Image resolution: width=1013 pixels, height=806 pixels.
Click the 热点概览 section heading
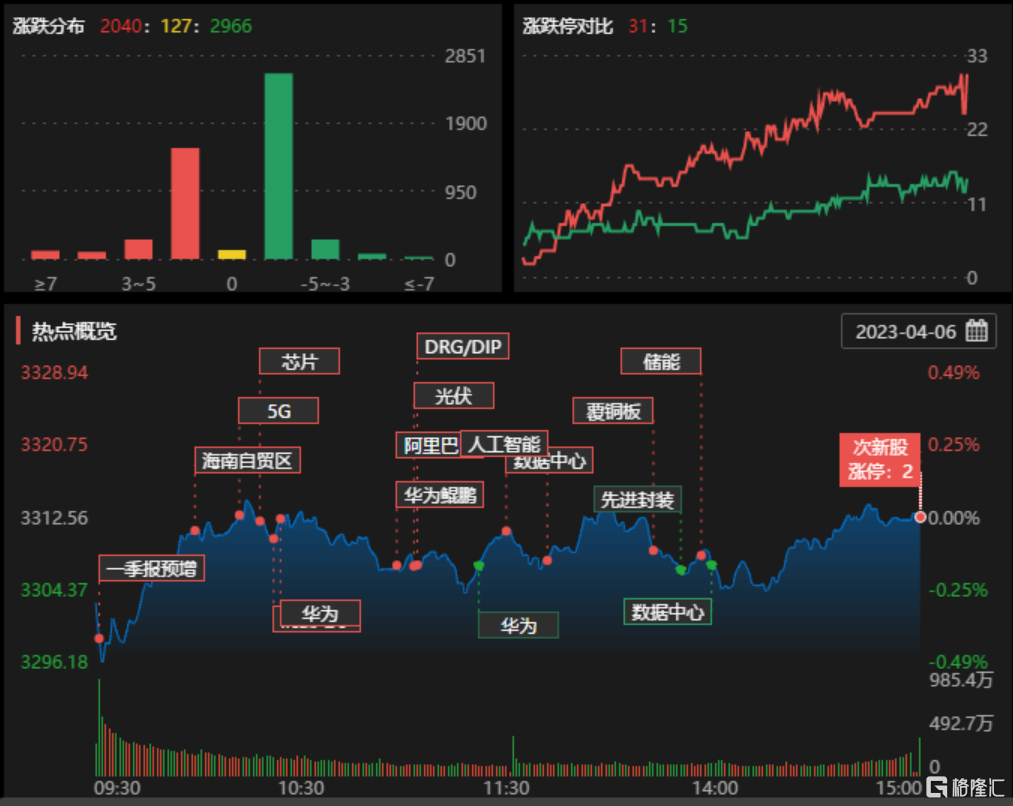click(74, 331)
